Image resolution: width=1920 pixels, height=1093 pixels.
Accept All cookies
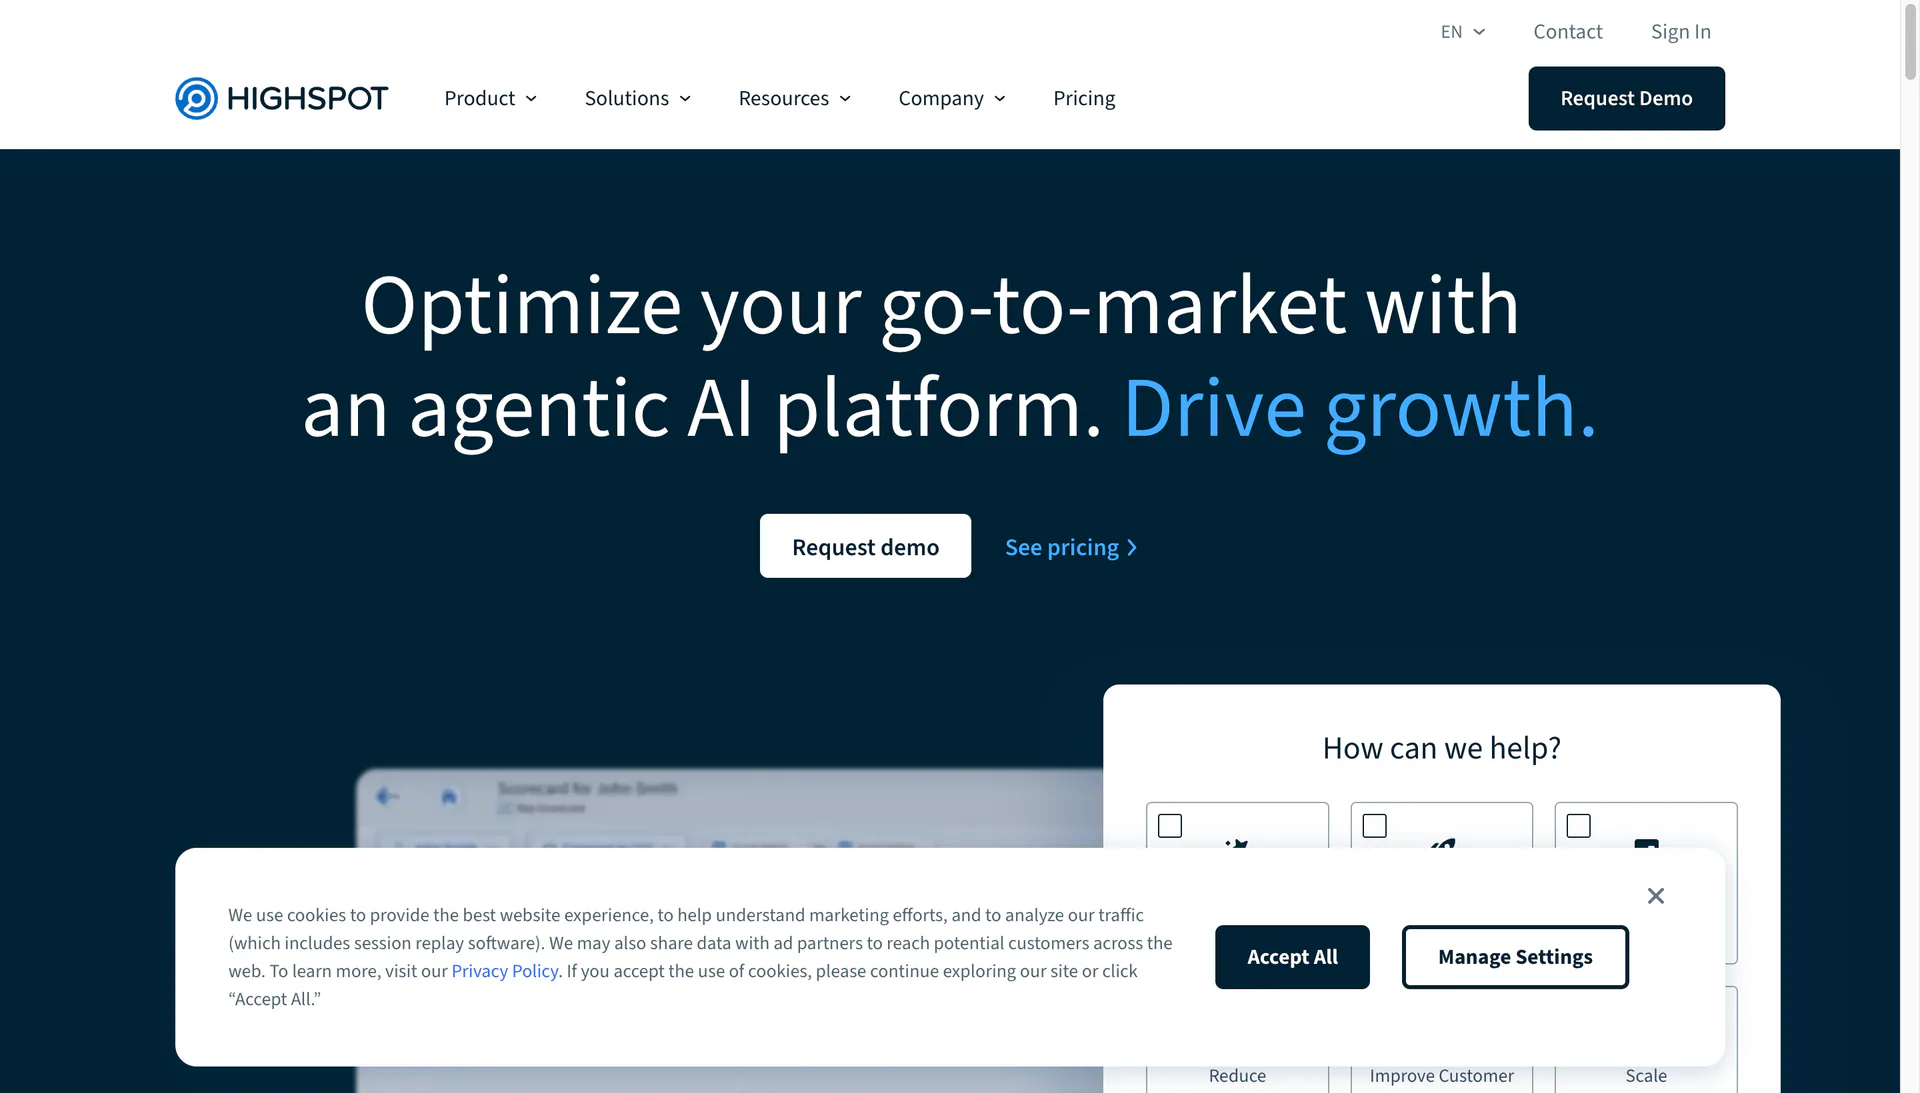(1292, 957)
